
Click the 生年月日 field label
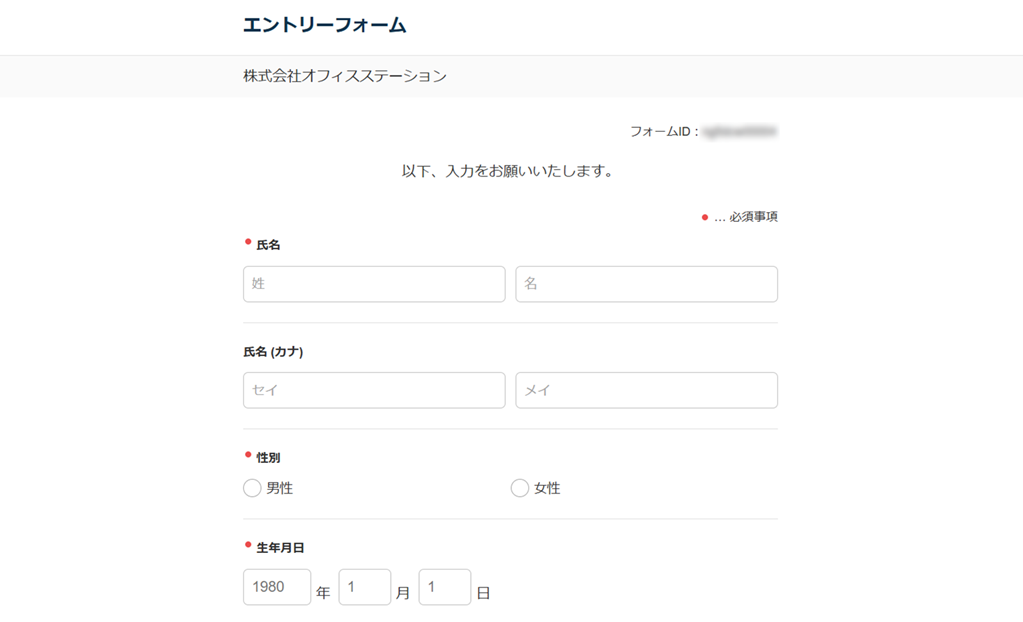(x=280, y=548)
